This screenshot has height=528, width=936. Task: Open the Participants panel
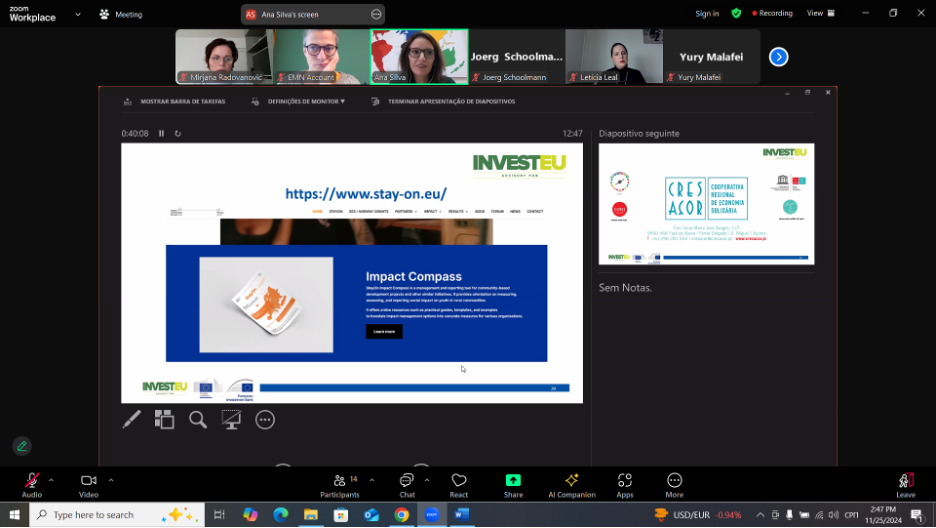[x=340, y=484]
